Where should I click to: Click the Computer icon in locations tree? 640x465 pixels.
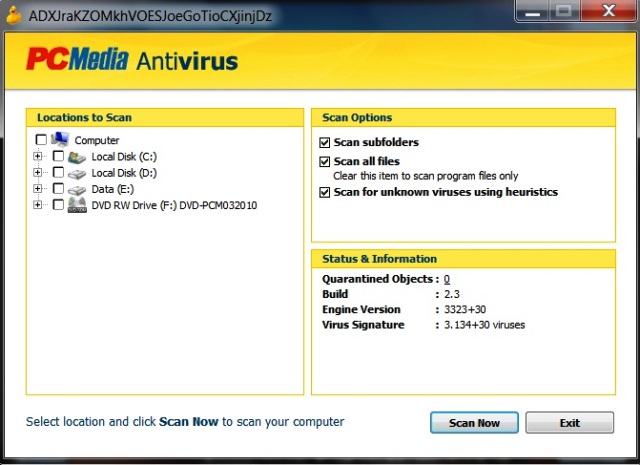pyautogui.click(x=59, y=140)
